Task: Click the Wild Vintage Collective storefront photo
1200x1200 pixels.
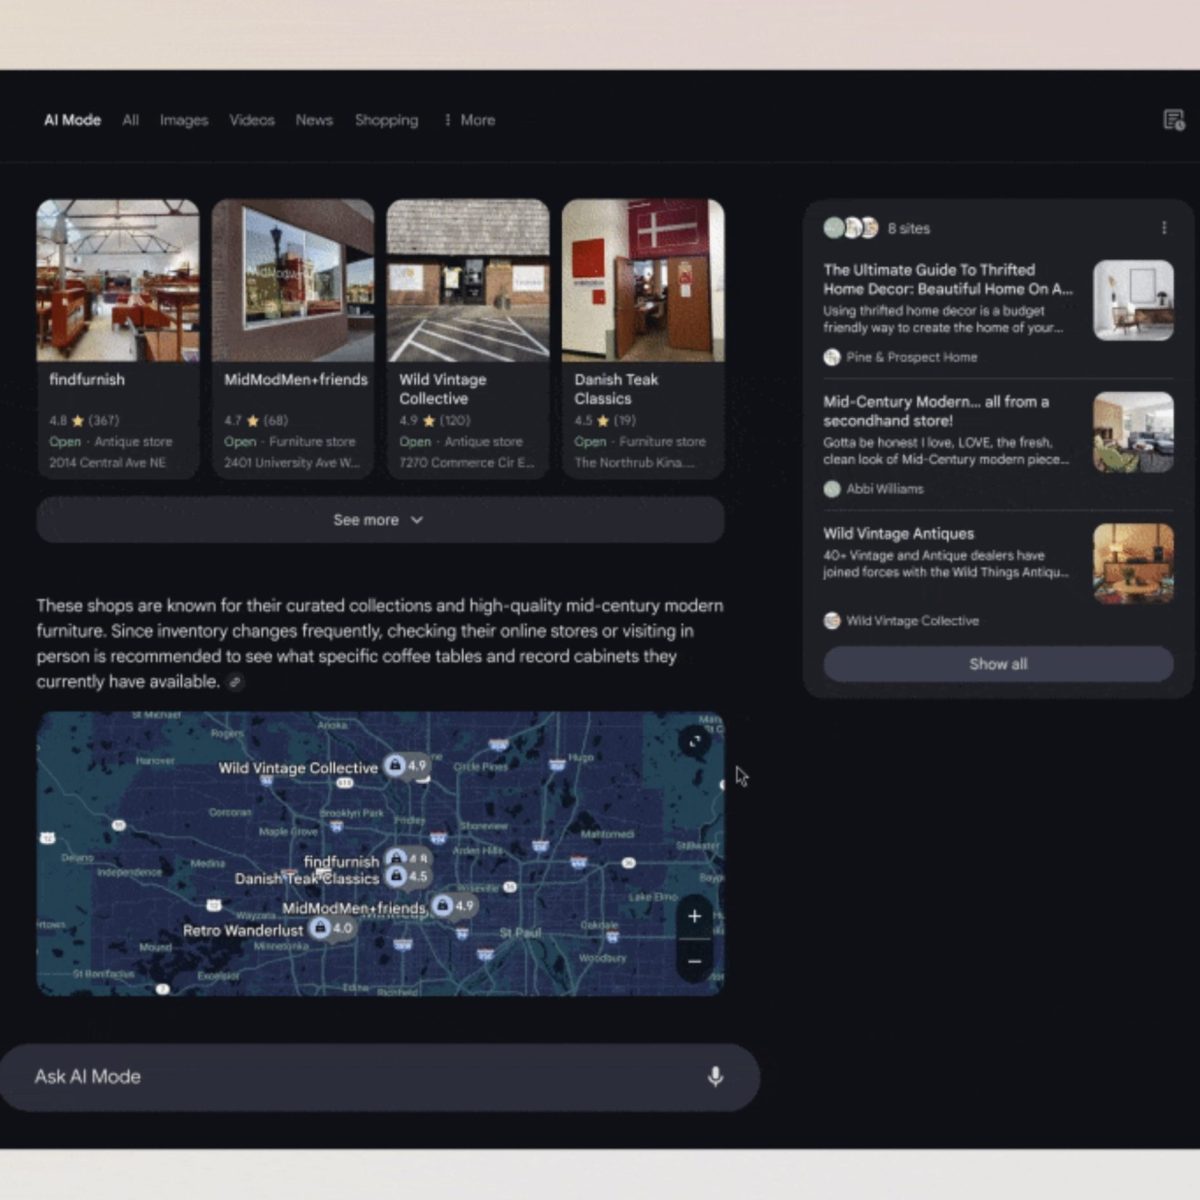Action: point(468,280)
